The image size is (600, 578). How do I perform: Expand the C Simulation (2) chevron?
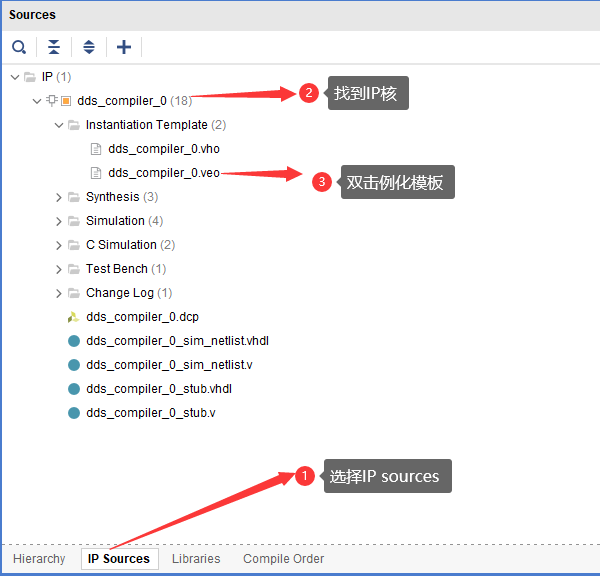59,246
